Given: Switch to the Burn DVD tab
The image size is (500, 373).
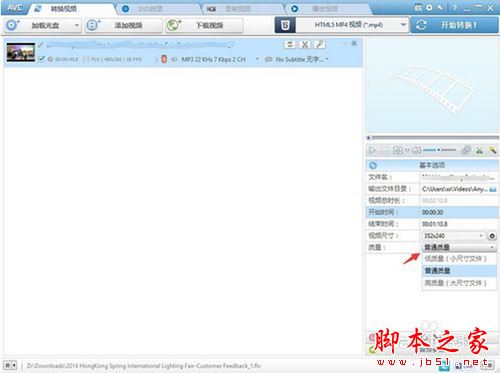Looking at the screenshot, I should [x=151, y=9].
